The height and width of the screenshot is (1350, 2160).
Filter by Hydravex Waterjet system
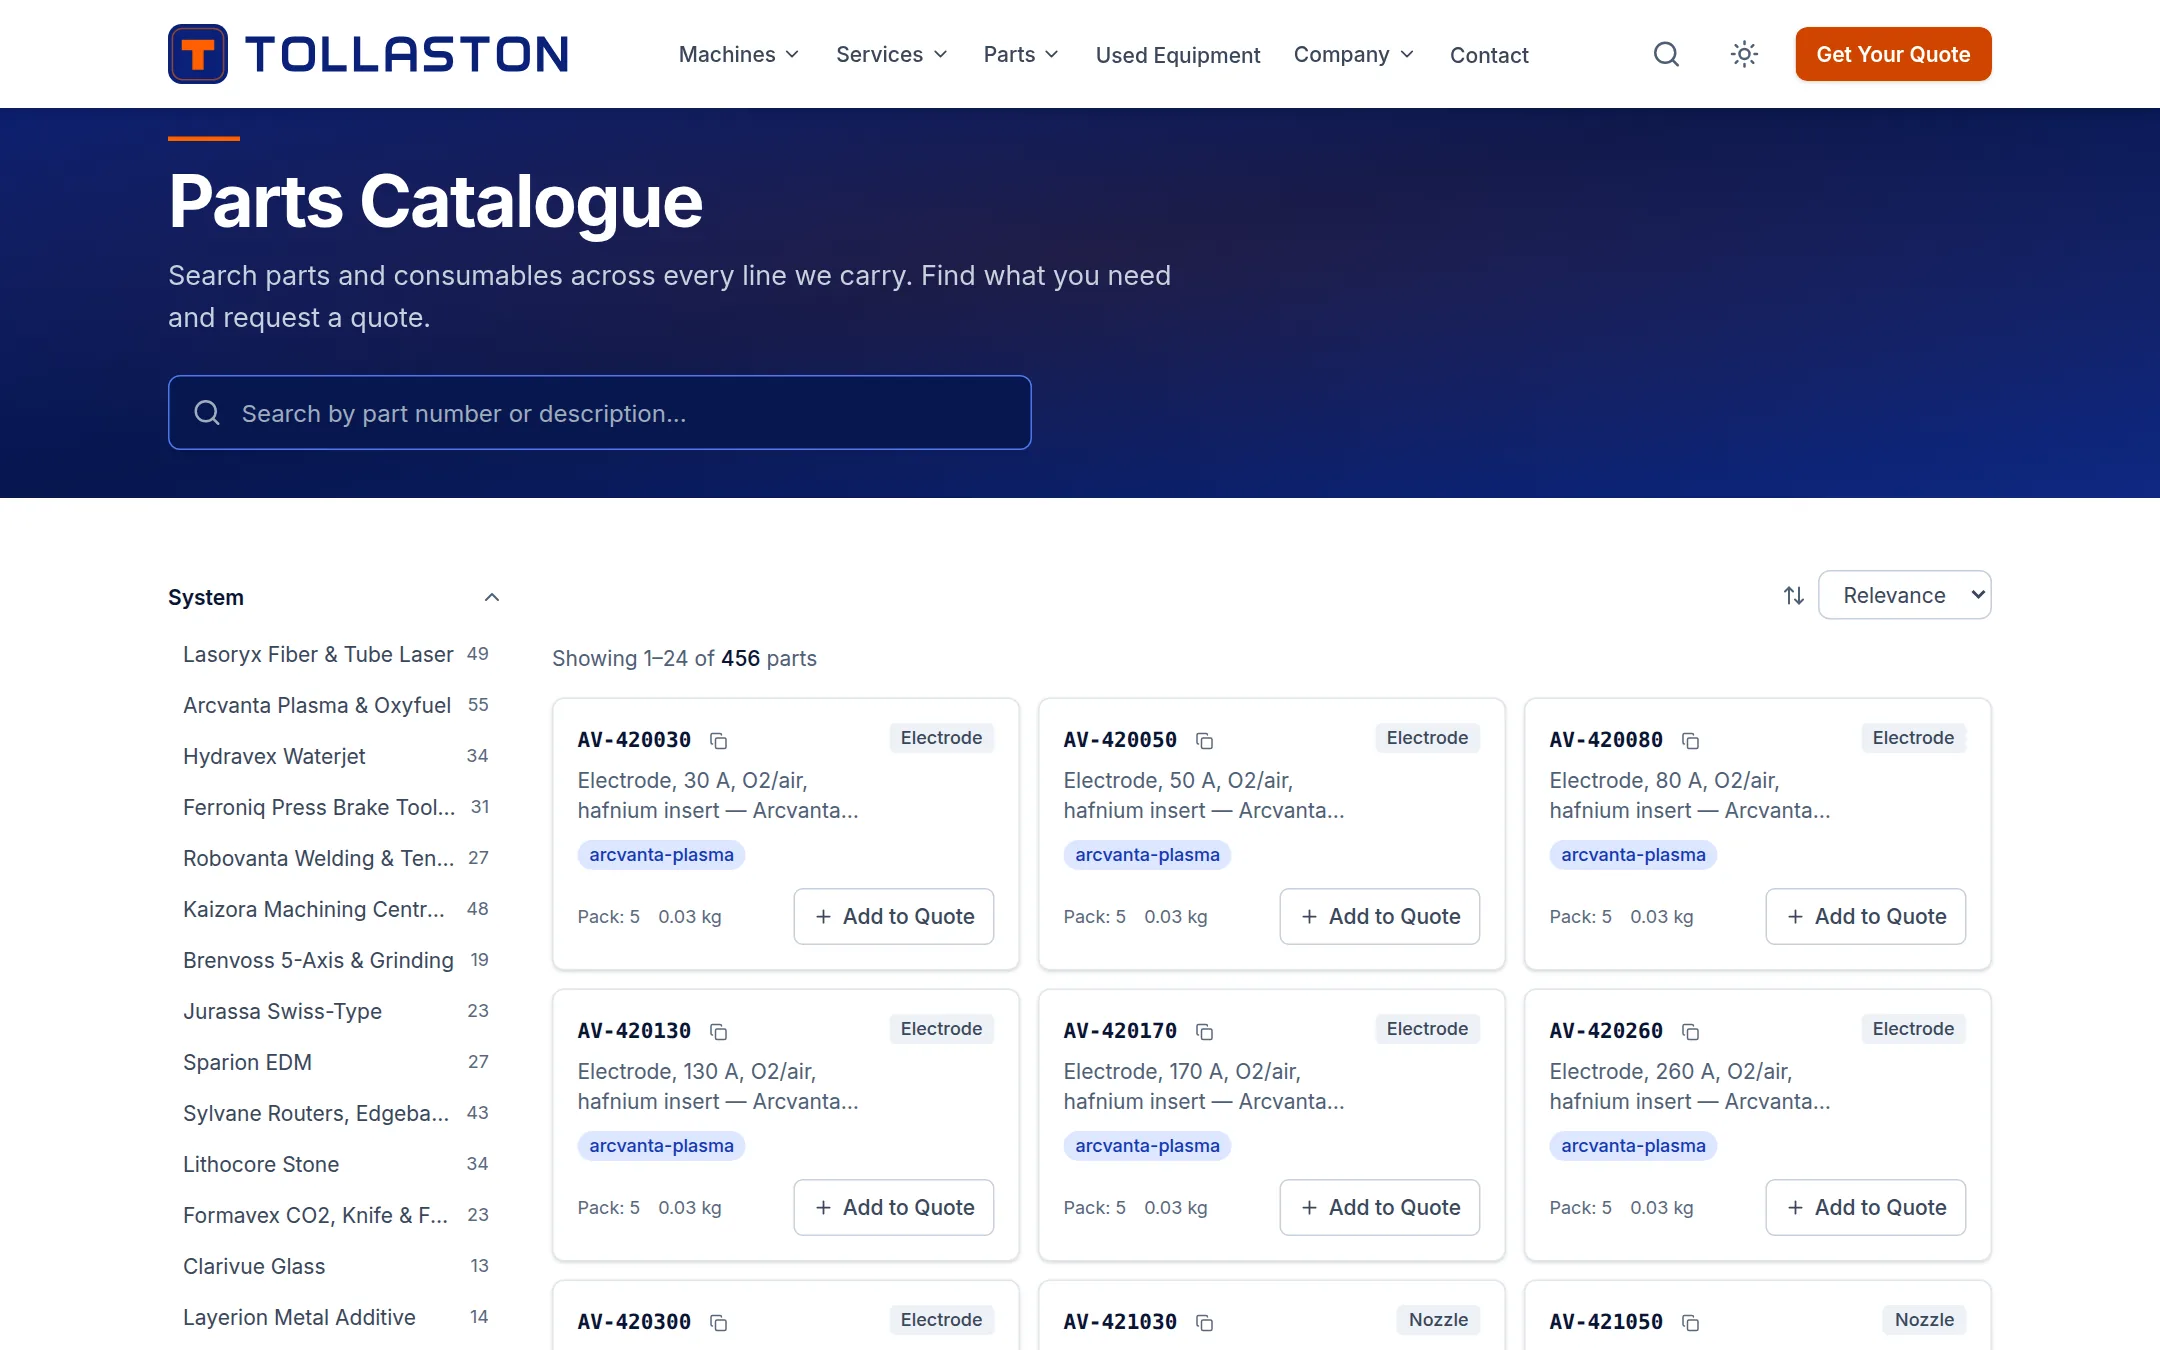[335, 756]
